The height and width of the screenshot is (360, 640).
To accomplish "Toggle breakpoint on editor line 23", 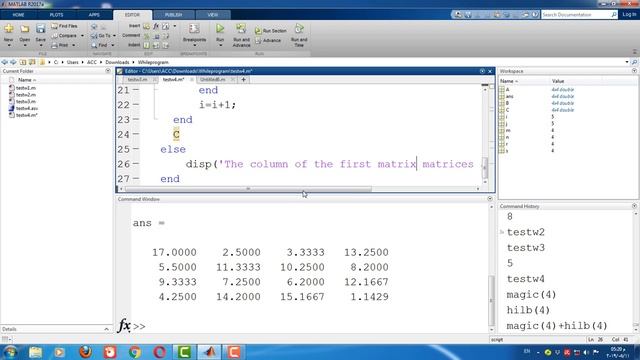I will point(136,119).
